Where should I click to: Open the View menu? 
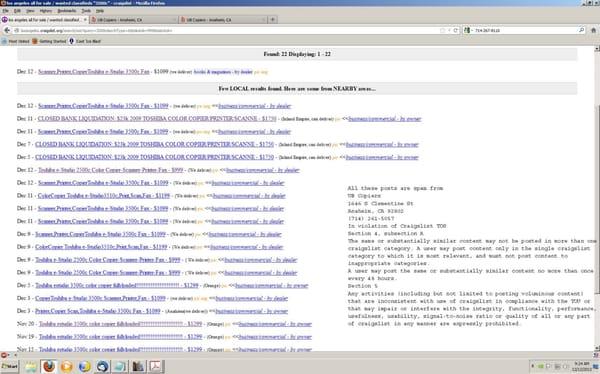pyautogui.click(x=30, y=11)
